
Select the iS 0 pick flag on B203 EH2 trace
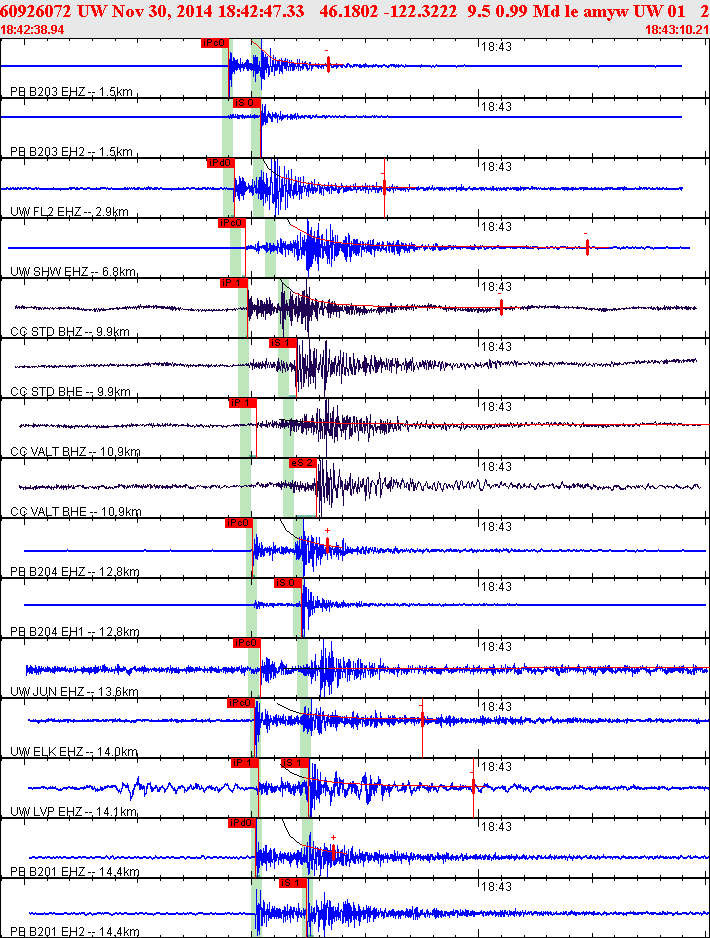246,103
